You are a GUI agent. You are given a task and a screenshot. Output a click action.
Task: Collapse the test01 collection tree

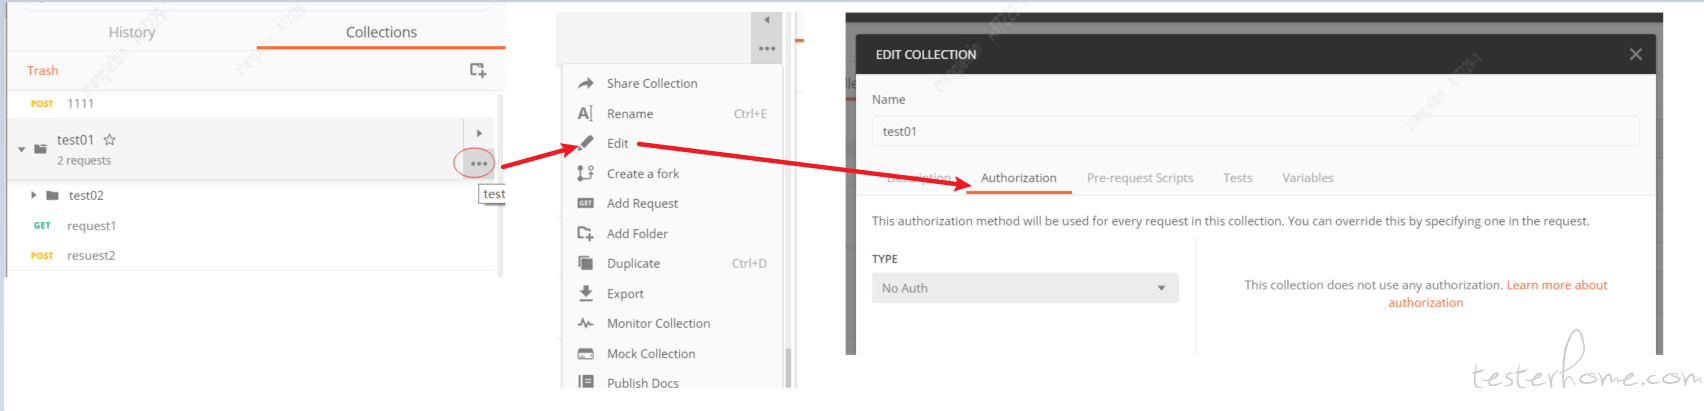pos(22,149)
